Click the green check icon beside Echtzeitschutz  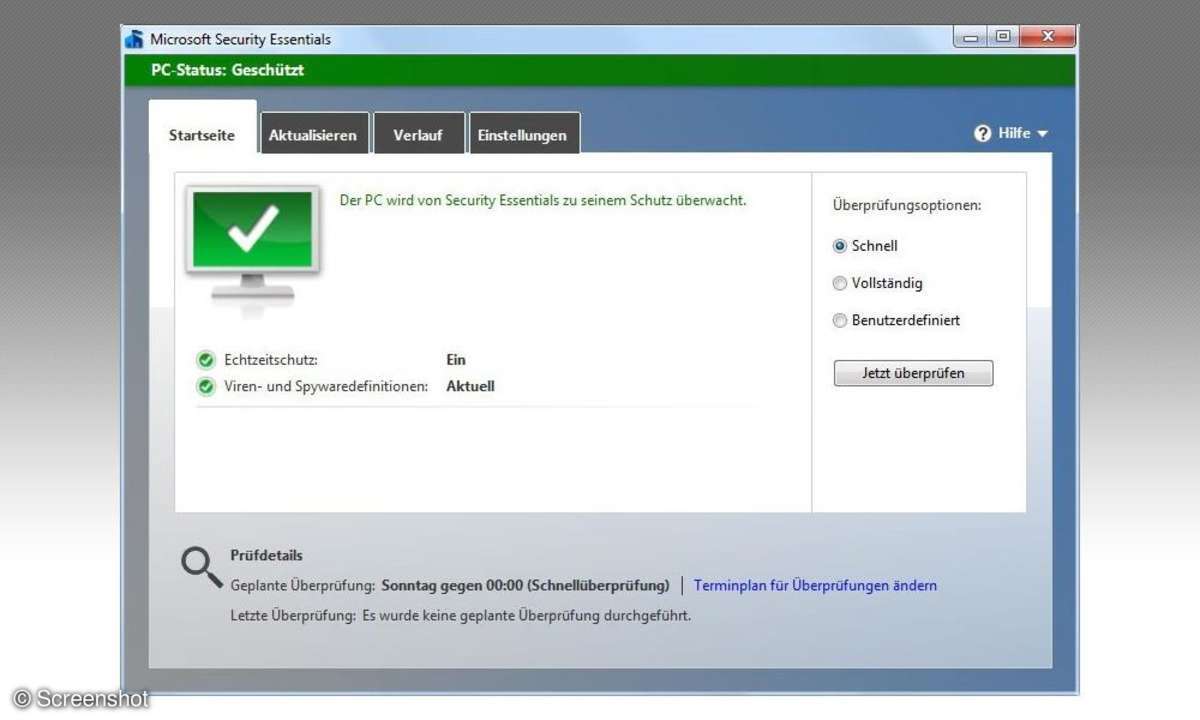coord(206,360)
